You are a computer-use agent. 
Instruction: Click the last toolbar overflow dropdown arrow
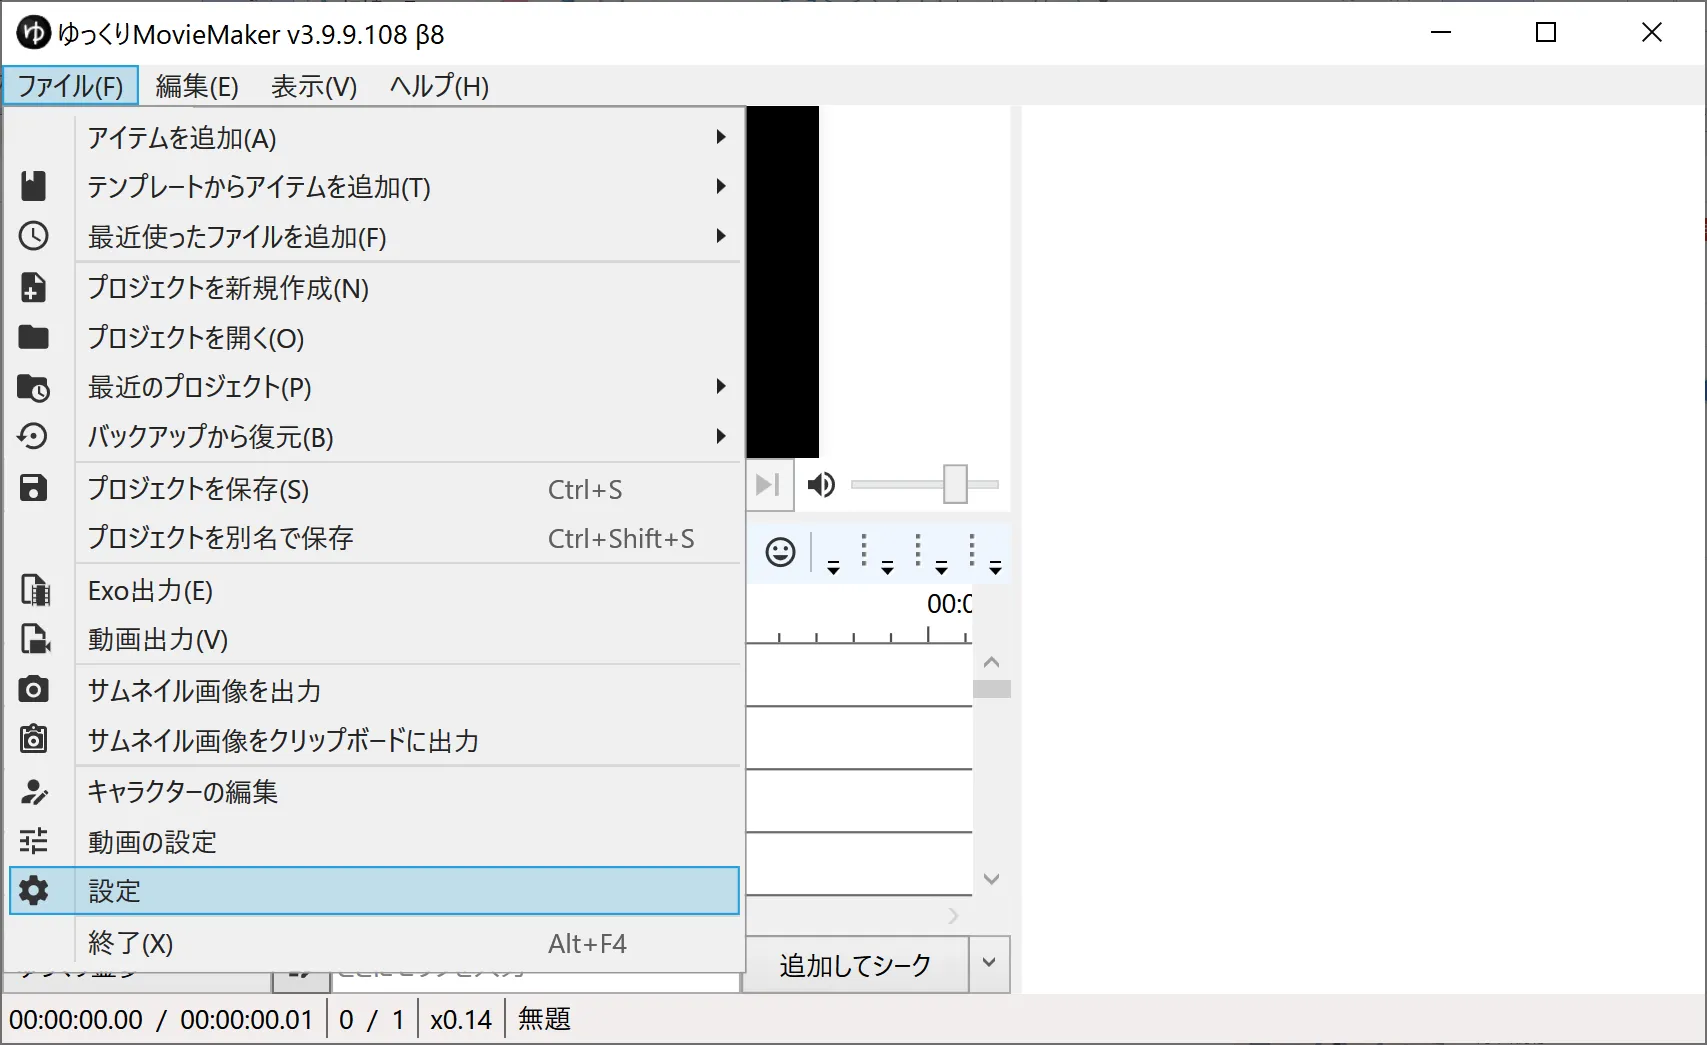(995, 568)
